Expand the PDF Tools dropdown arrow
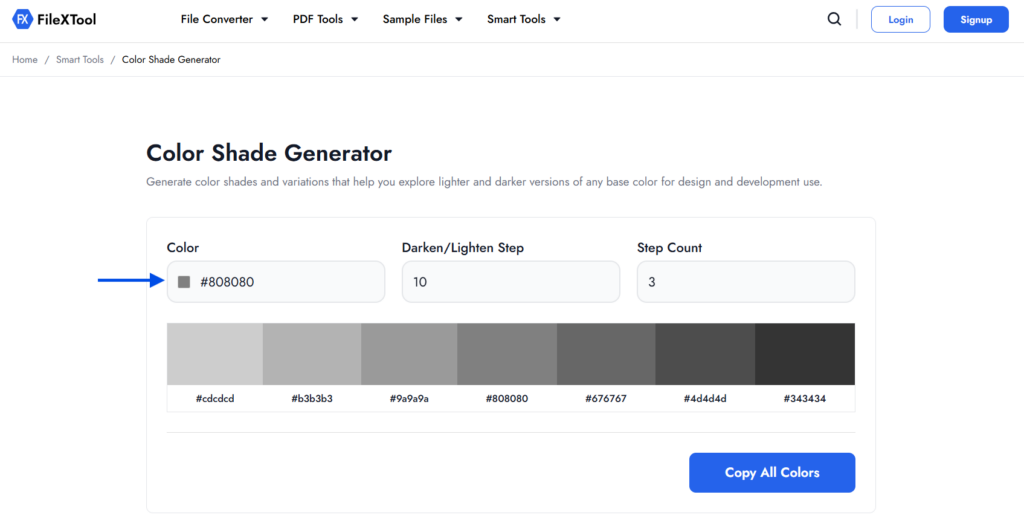The image size is (1024, 515). [355, 20]
